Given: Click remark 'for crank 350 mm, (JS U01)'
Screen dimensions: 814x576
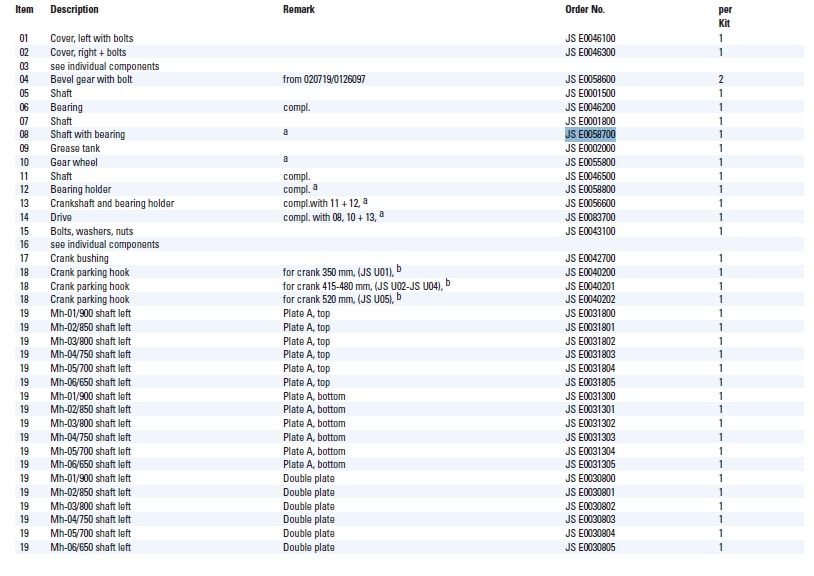Looking at the screenshot, I should [x=339, y=272].
